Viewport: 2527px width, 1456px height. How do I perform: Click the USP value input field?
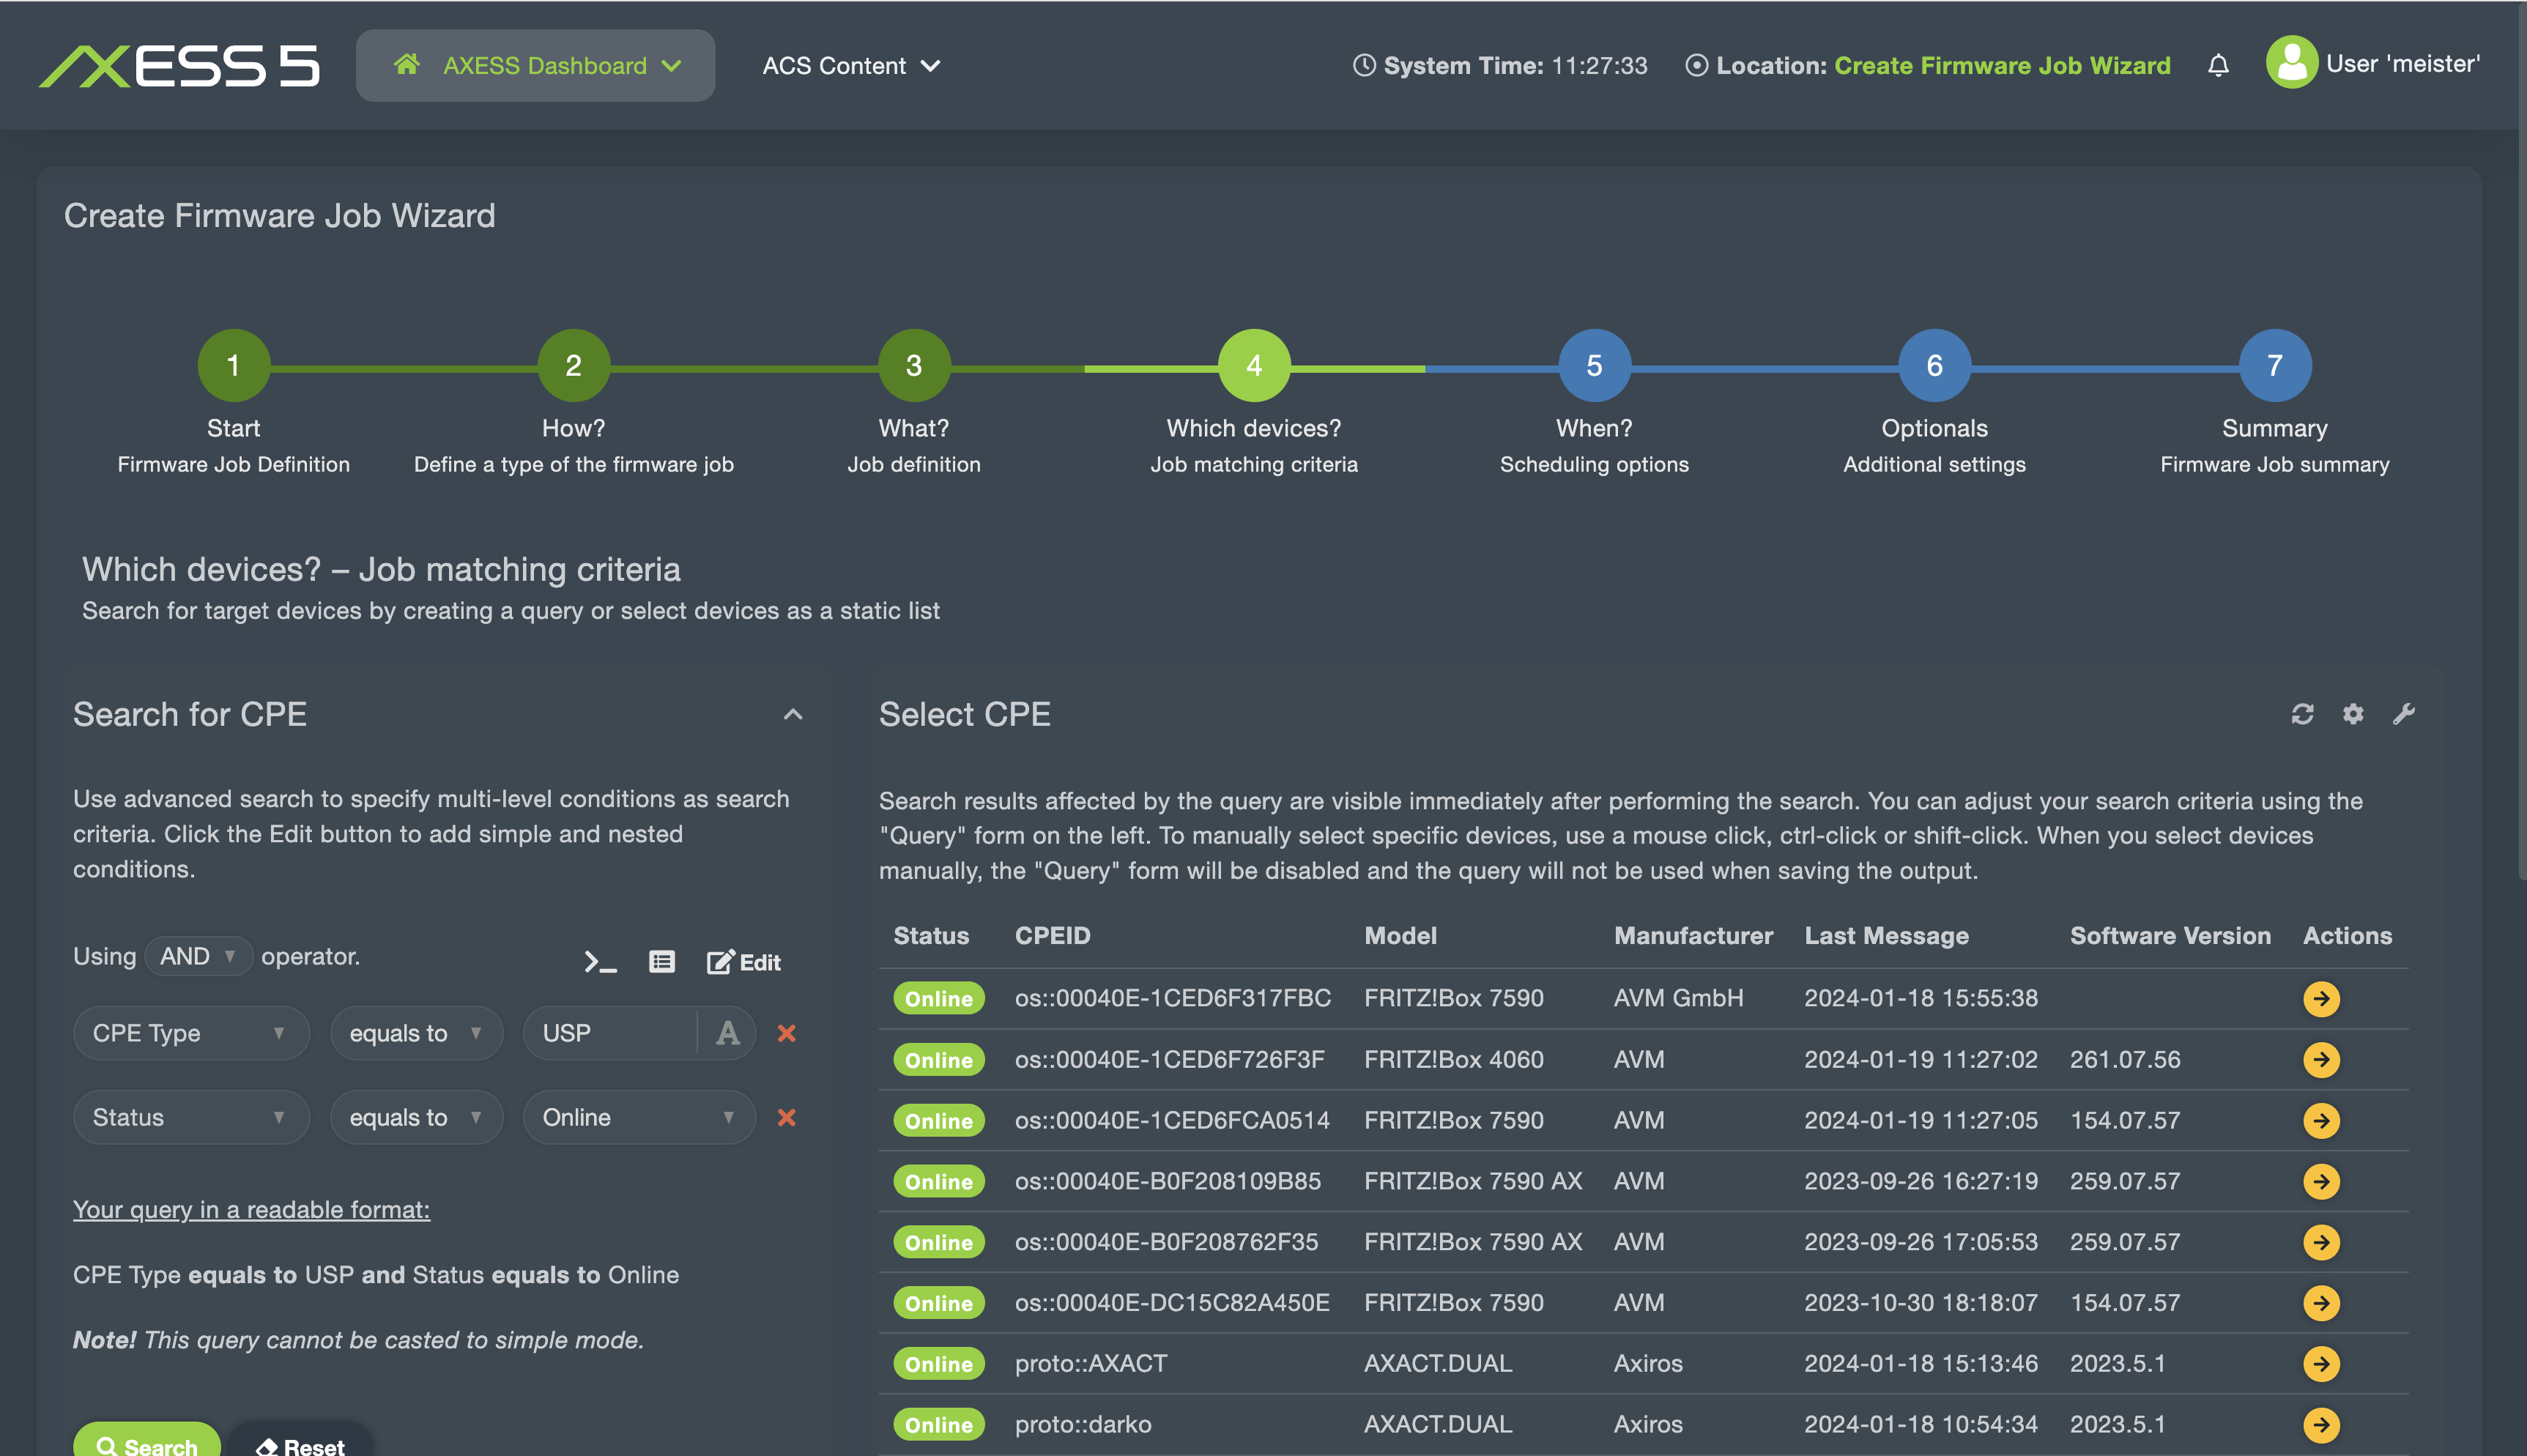(610, 1033)
